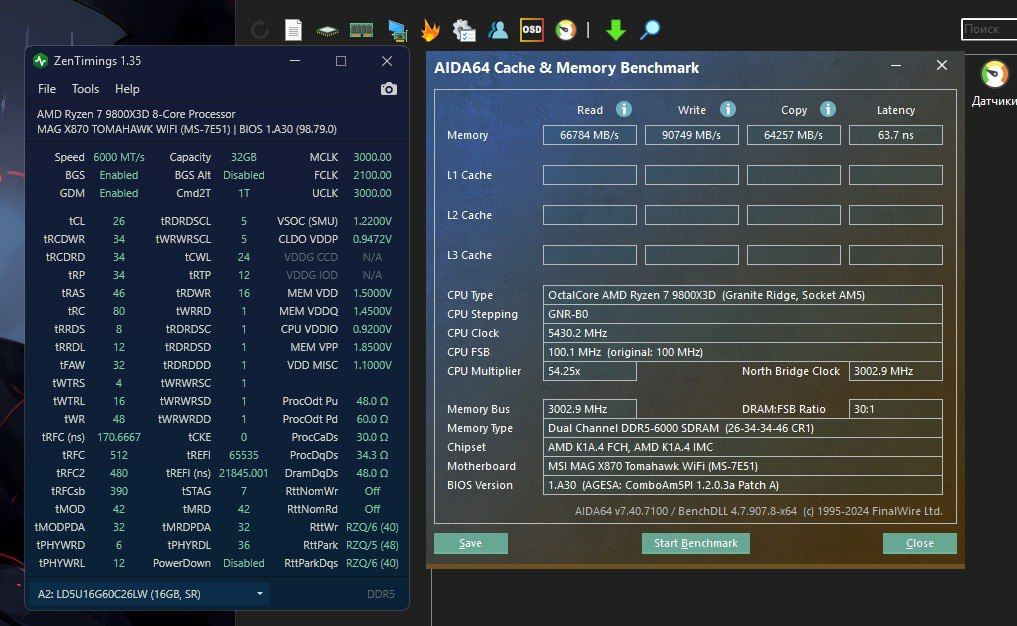Click the Motherboard MSI MAG X870 value
Image resolution: width=1017 pixels, height=626 pixels.
coord(743,466)
